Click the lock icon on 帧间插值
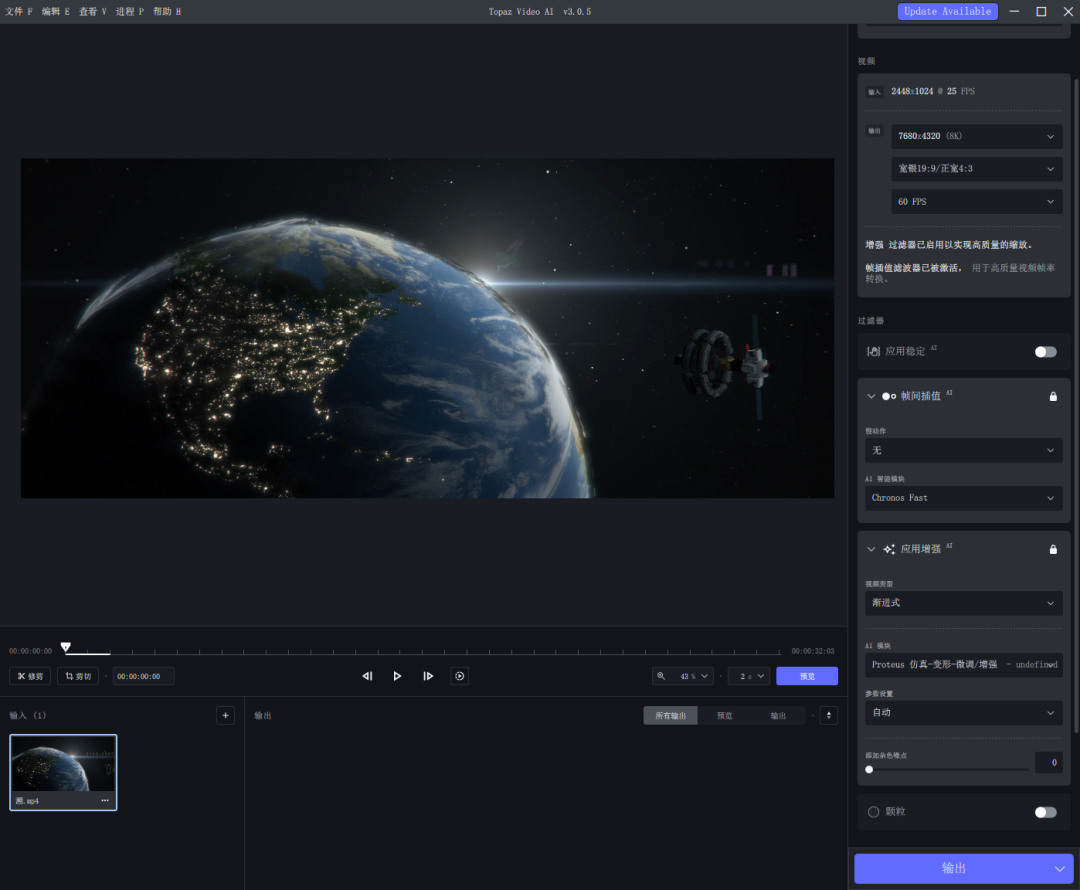 (1052, 396)
